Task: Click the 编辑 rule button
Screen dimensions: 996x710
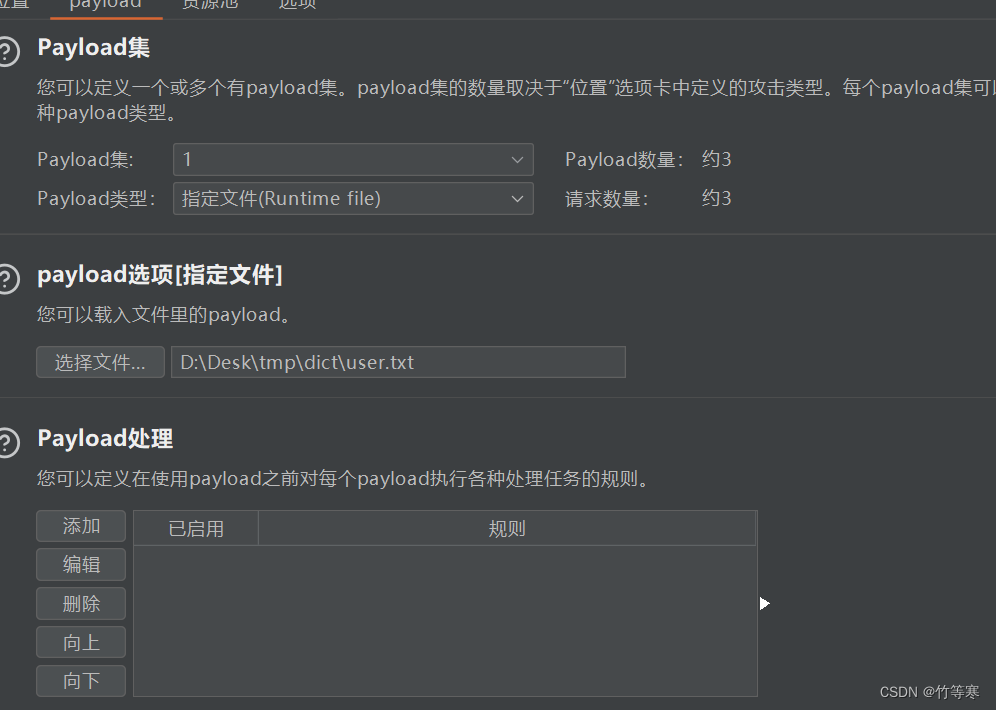Action: pyautogui.click(x=81, y=565)
